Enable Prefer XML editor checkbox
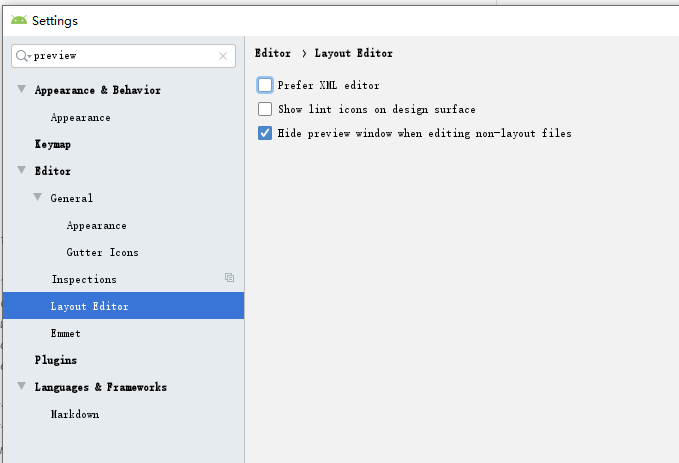Viewport: 679px width, 463px height. tap(265, 85)
